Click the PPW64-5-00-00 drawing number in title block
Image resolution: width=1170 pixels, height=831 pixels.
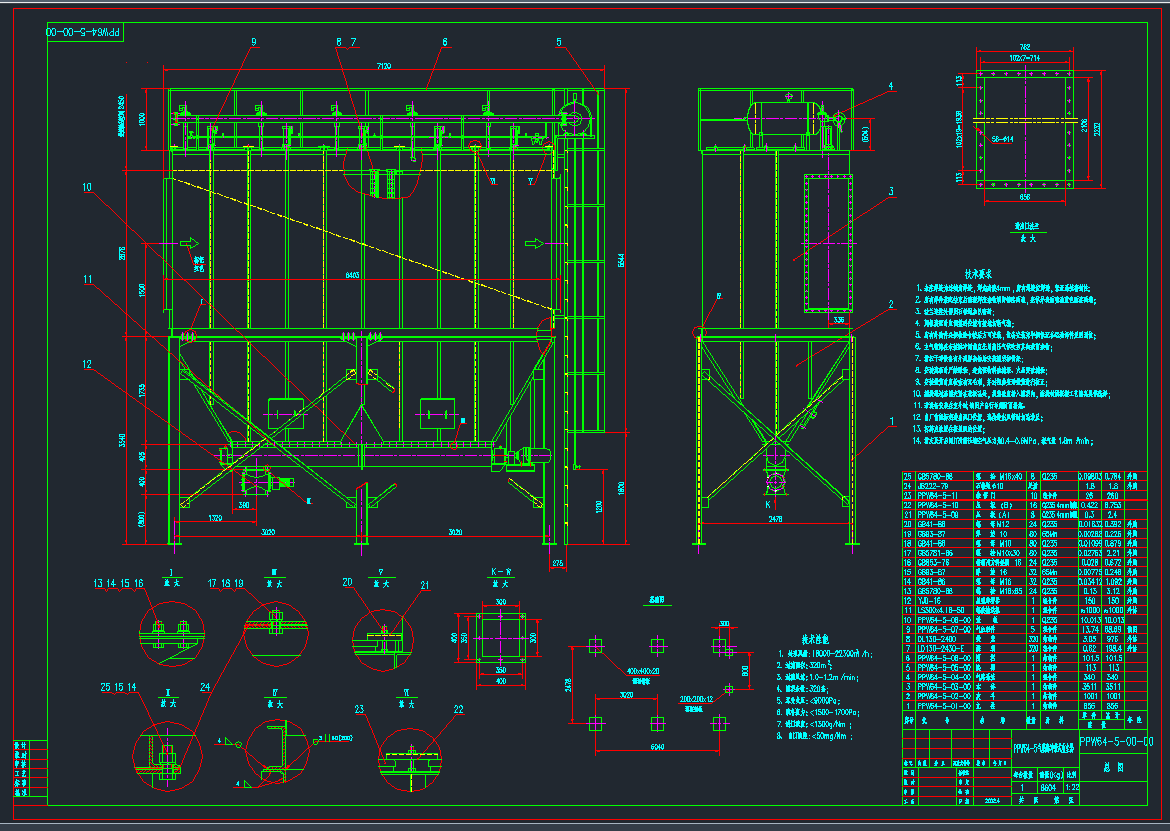pyautogui.click(x=1116, y=742)
